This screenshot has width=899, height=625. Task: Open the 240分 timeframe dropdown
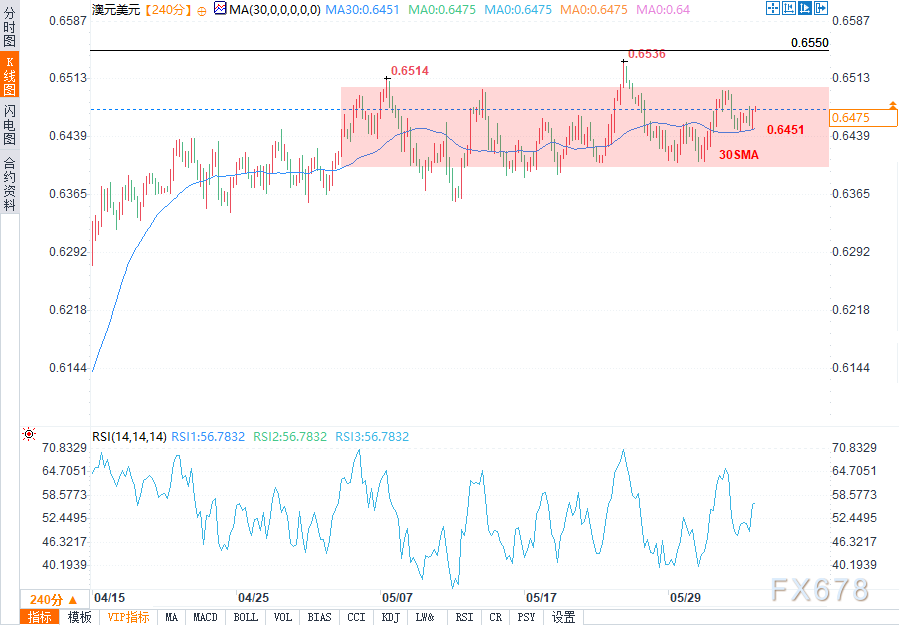45,597
